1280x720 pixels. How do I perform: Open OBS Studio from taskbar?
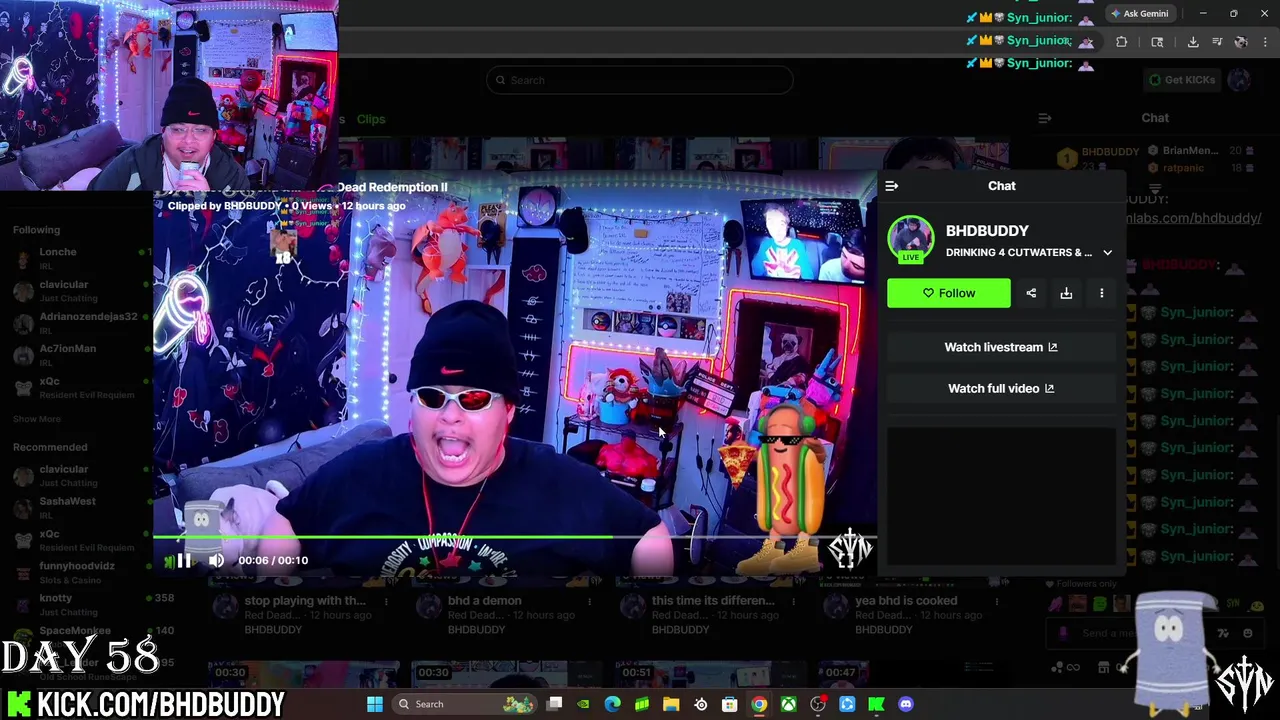tap(818, 704)
